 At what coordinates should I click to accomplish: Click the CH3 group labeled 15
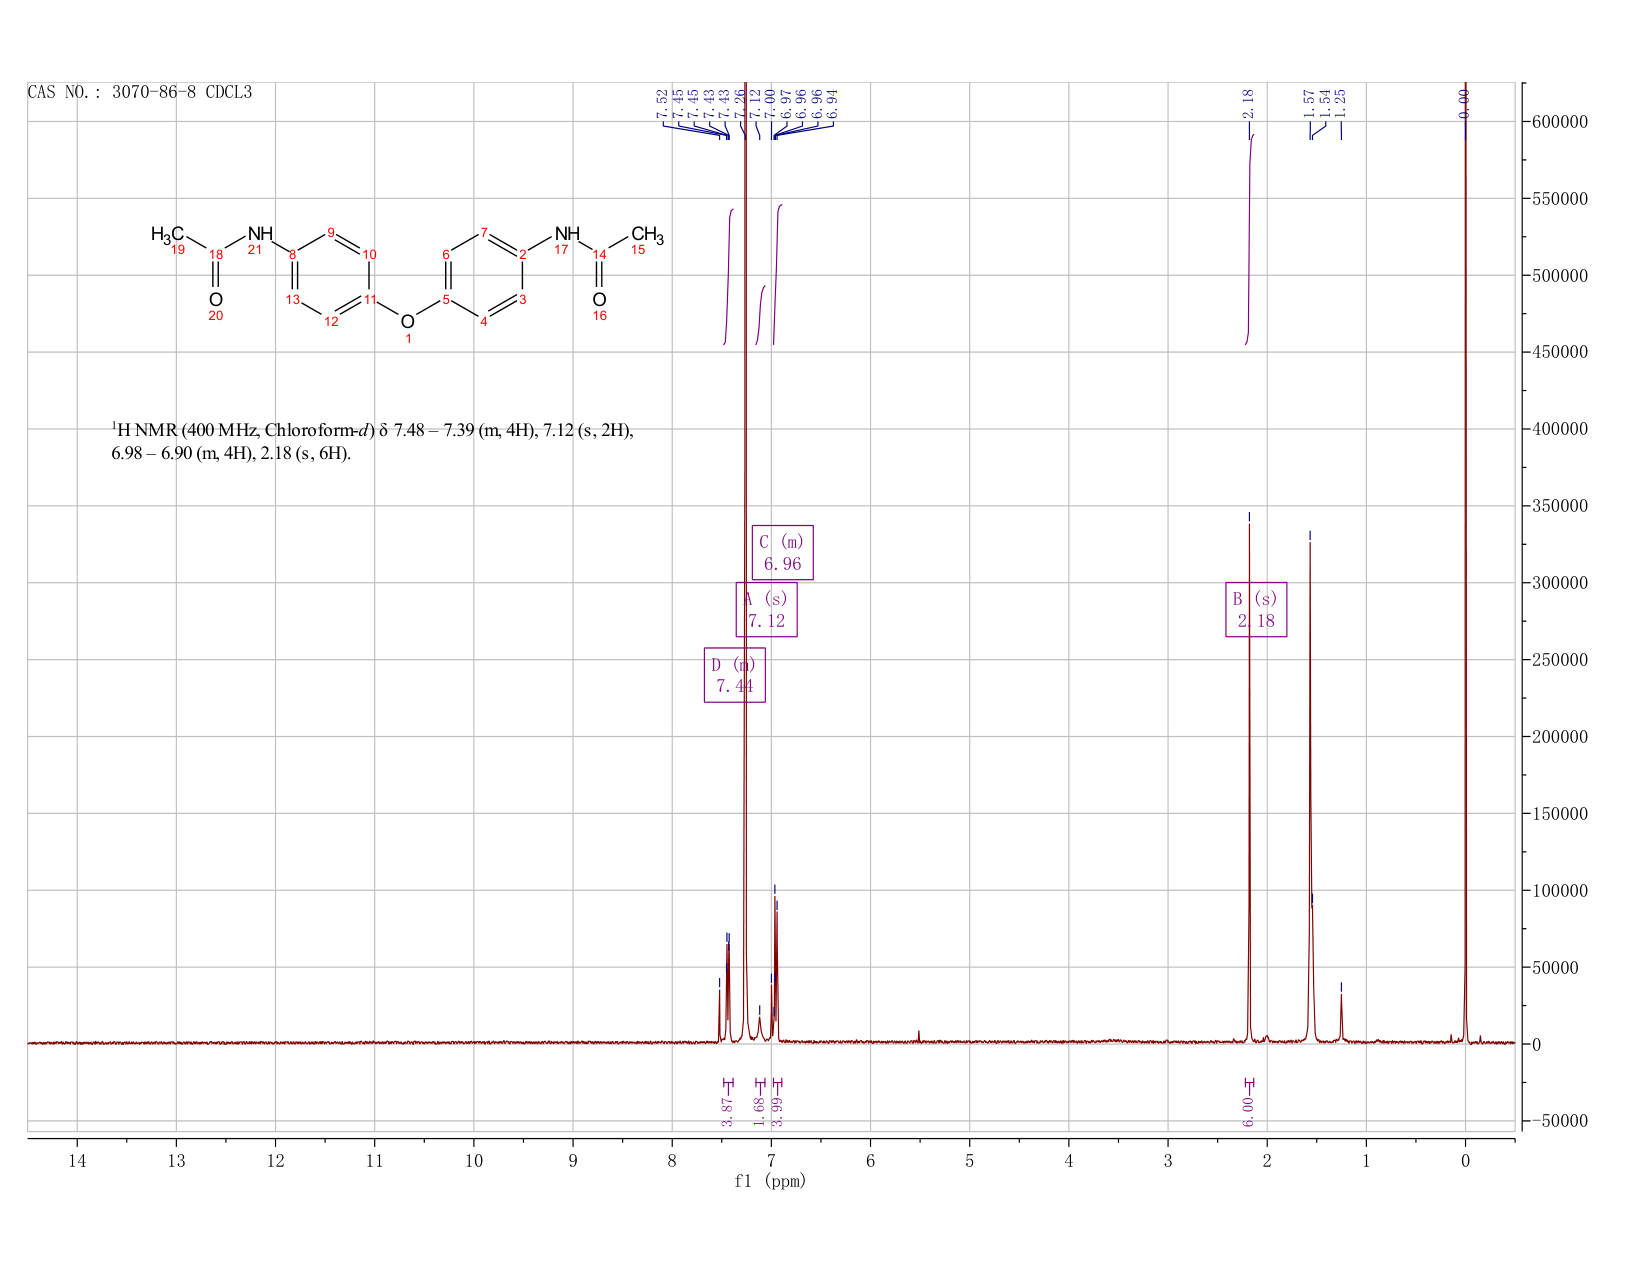pos(647,235)
